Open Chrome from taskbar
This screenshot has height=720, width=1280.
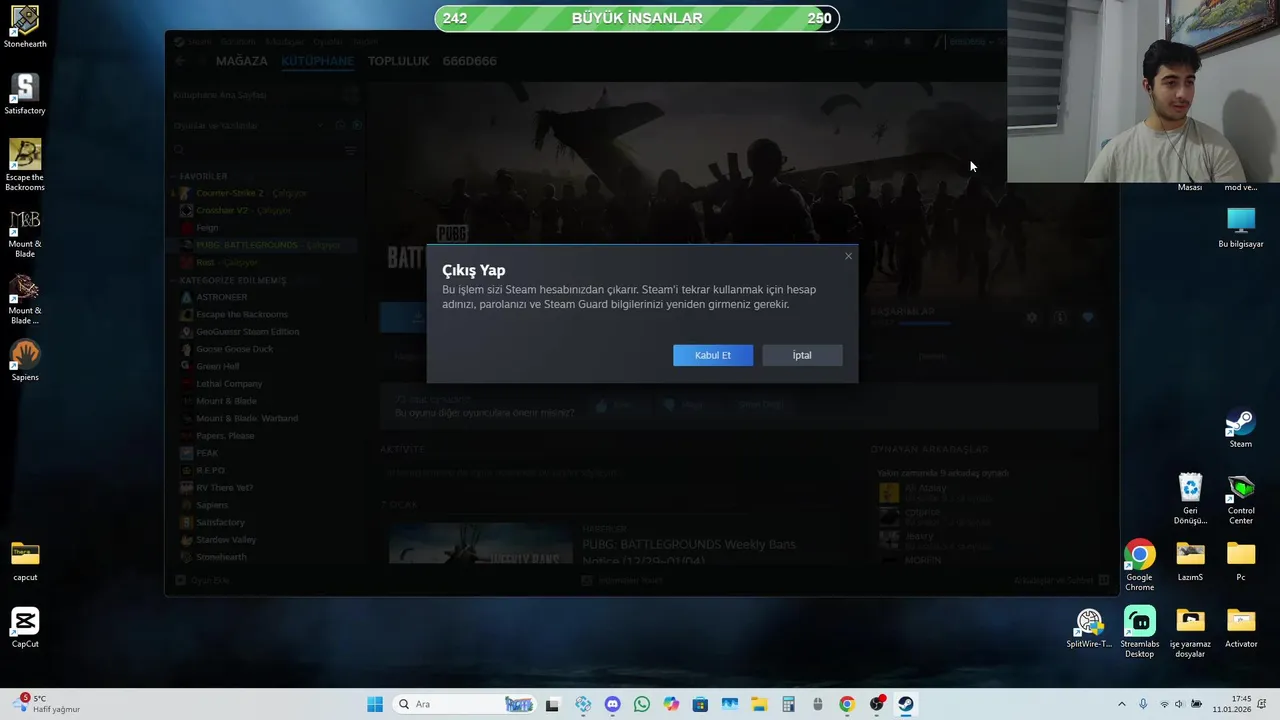(x=847, y=704)
